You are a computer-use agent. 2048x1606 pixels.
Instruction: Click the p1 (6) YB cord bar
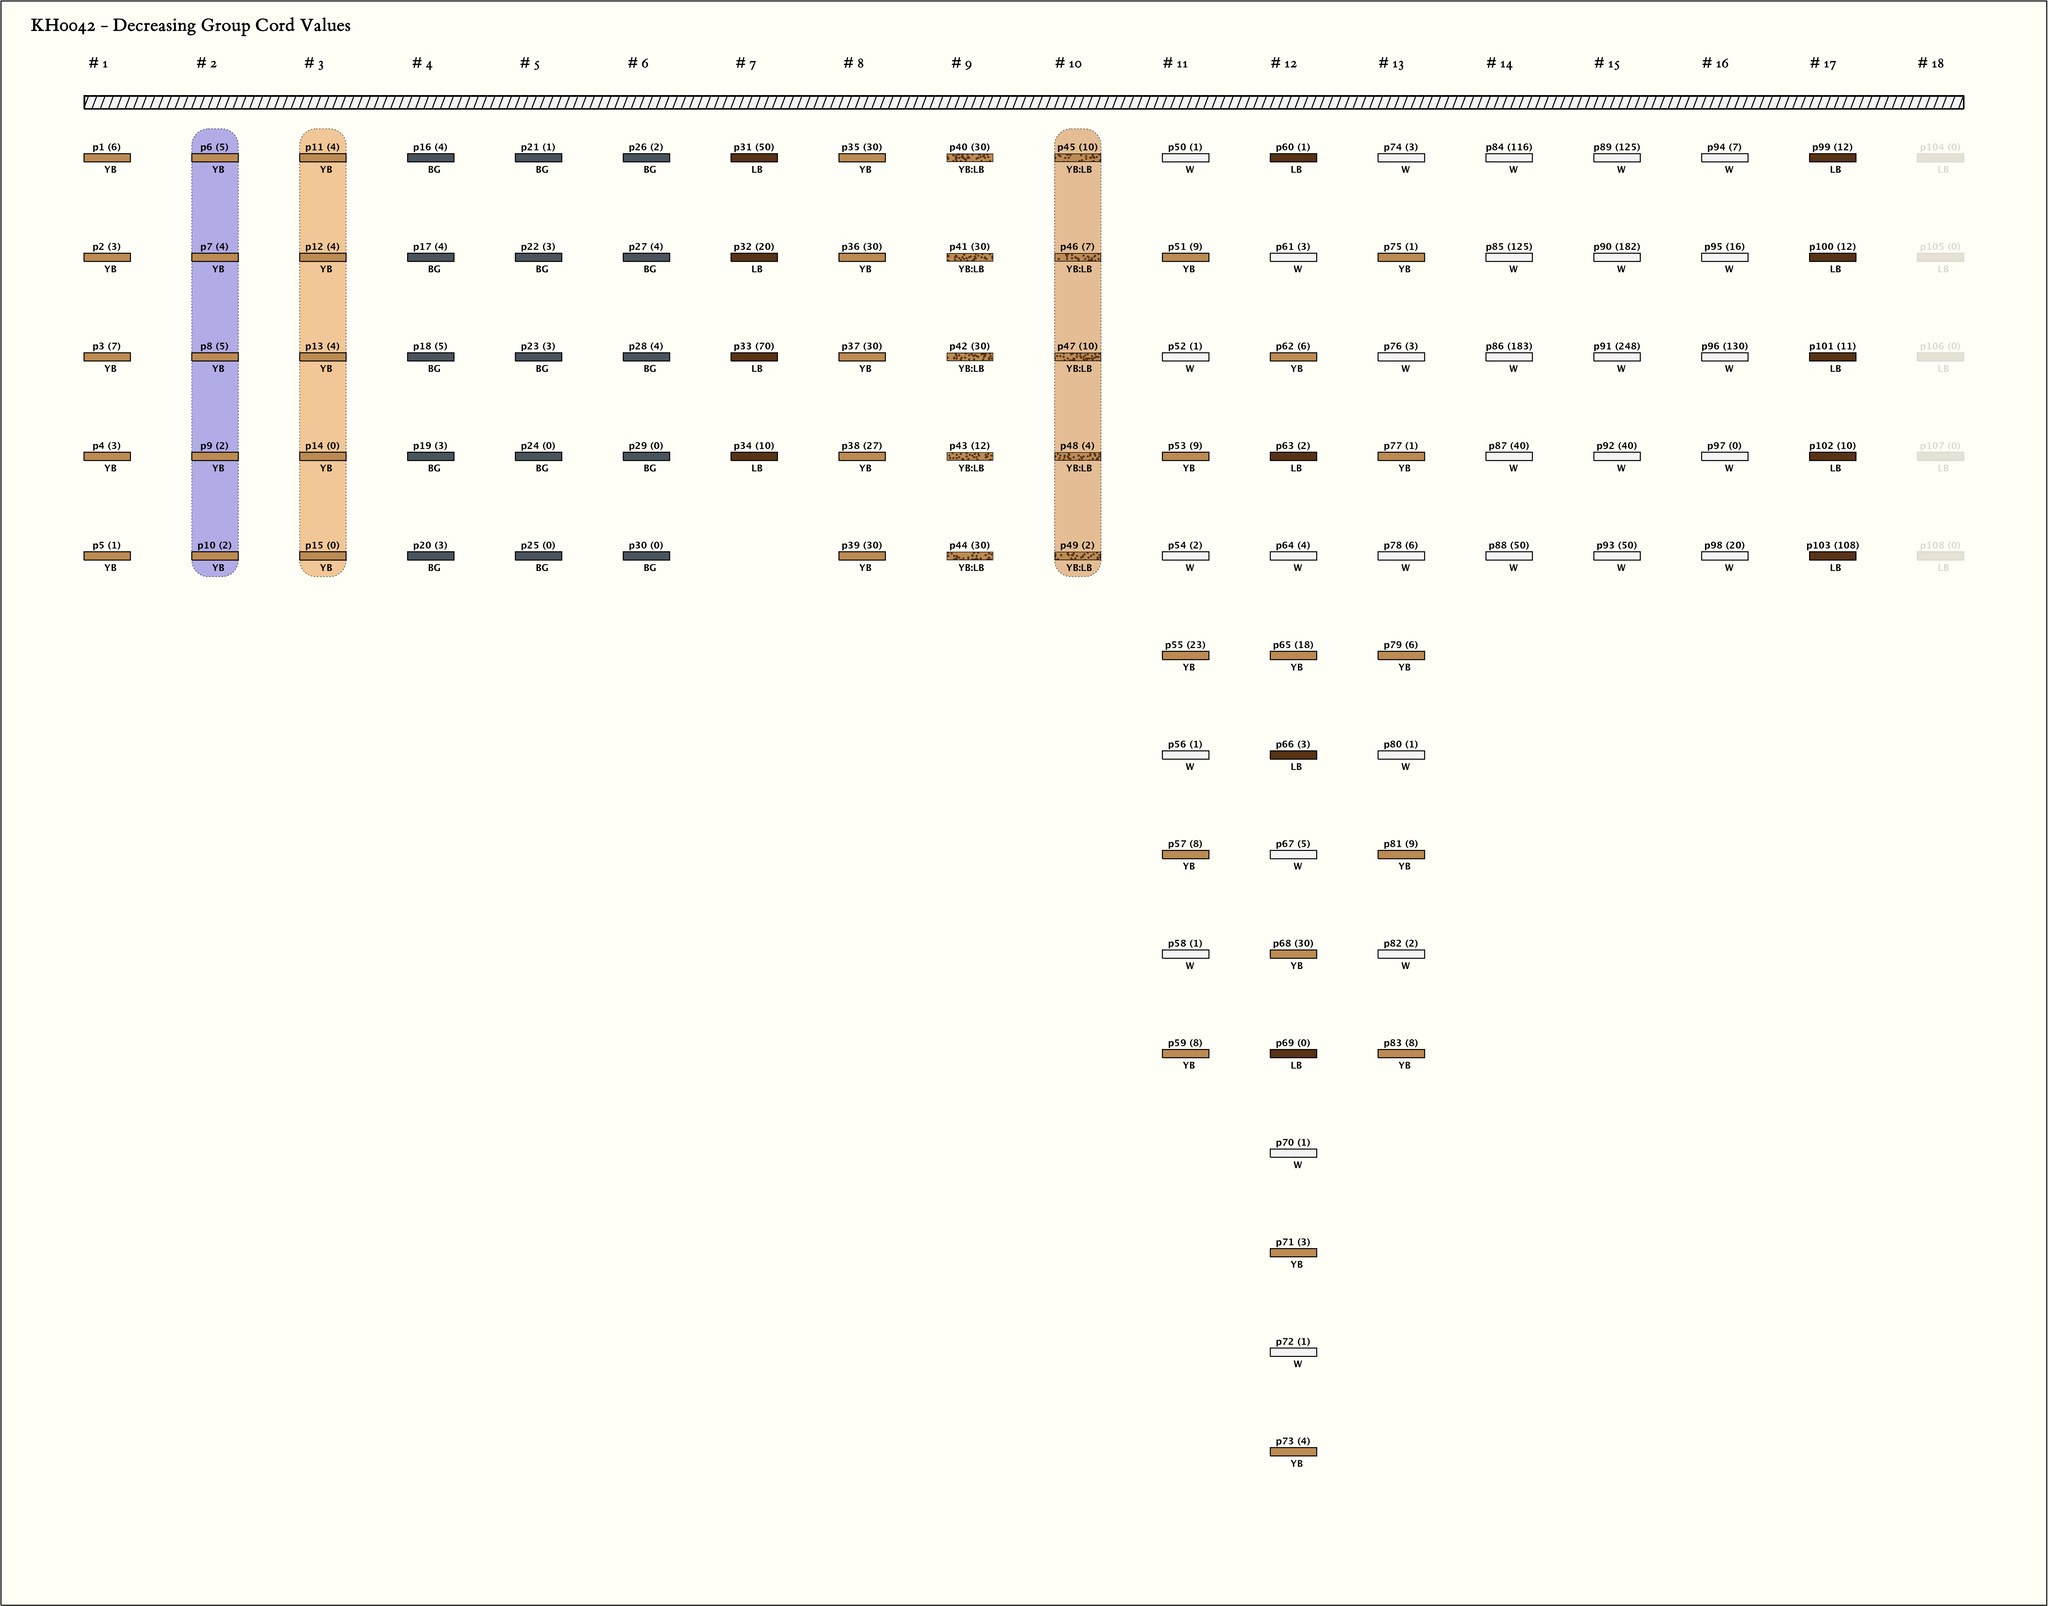[107, 158]
